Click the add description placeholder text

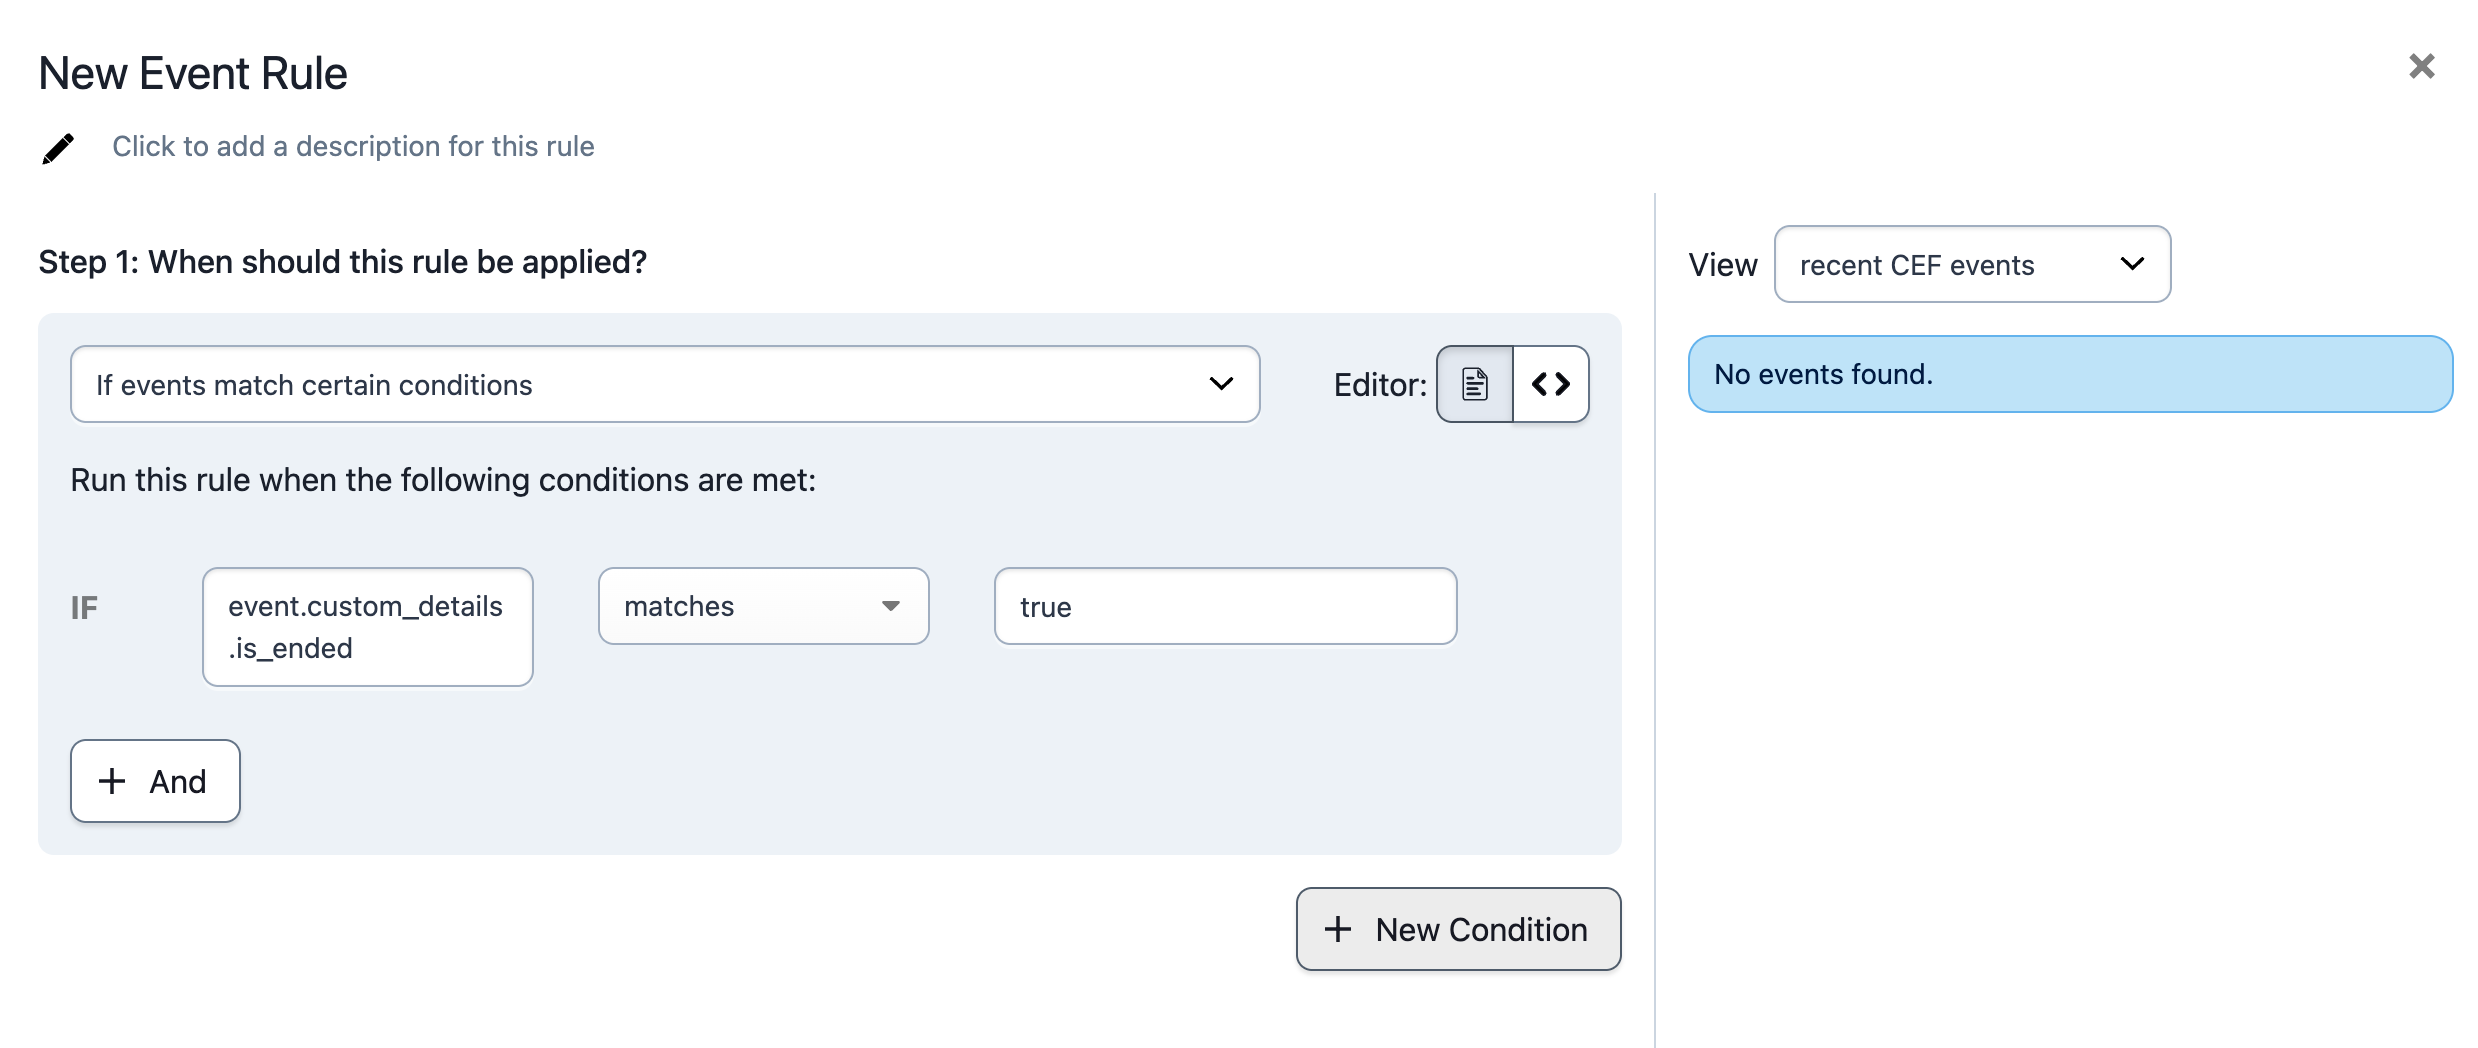(353, 147)
